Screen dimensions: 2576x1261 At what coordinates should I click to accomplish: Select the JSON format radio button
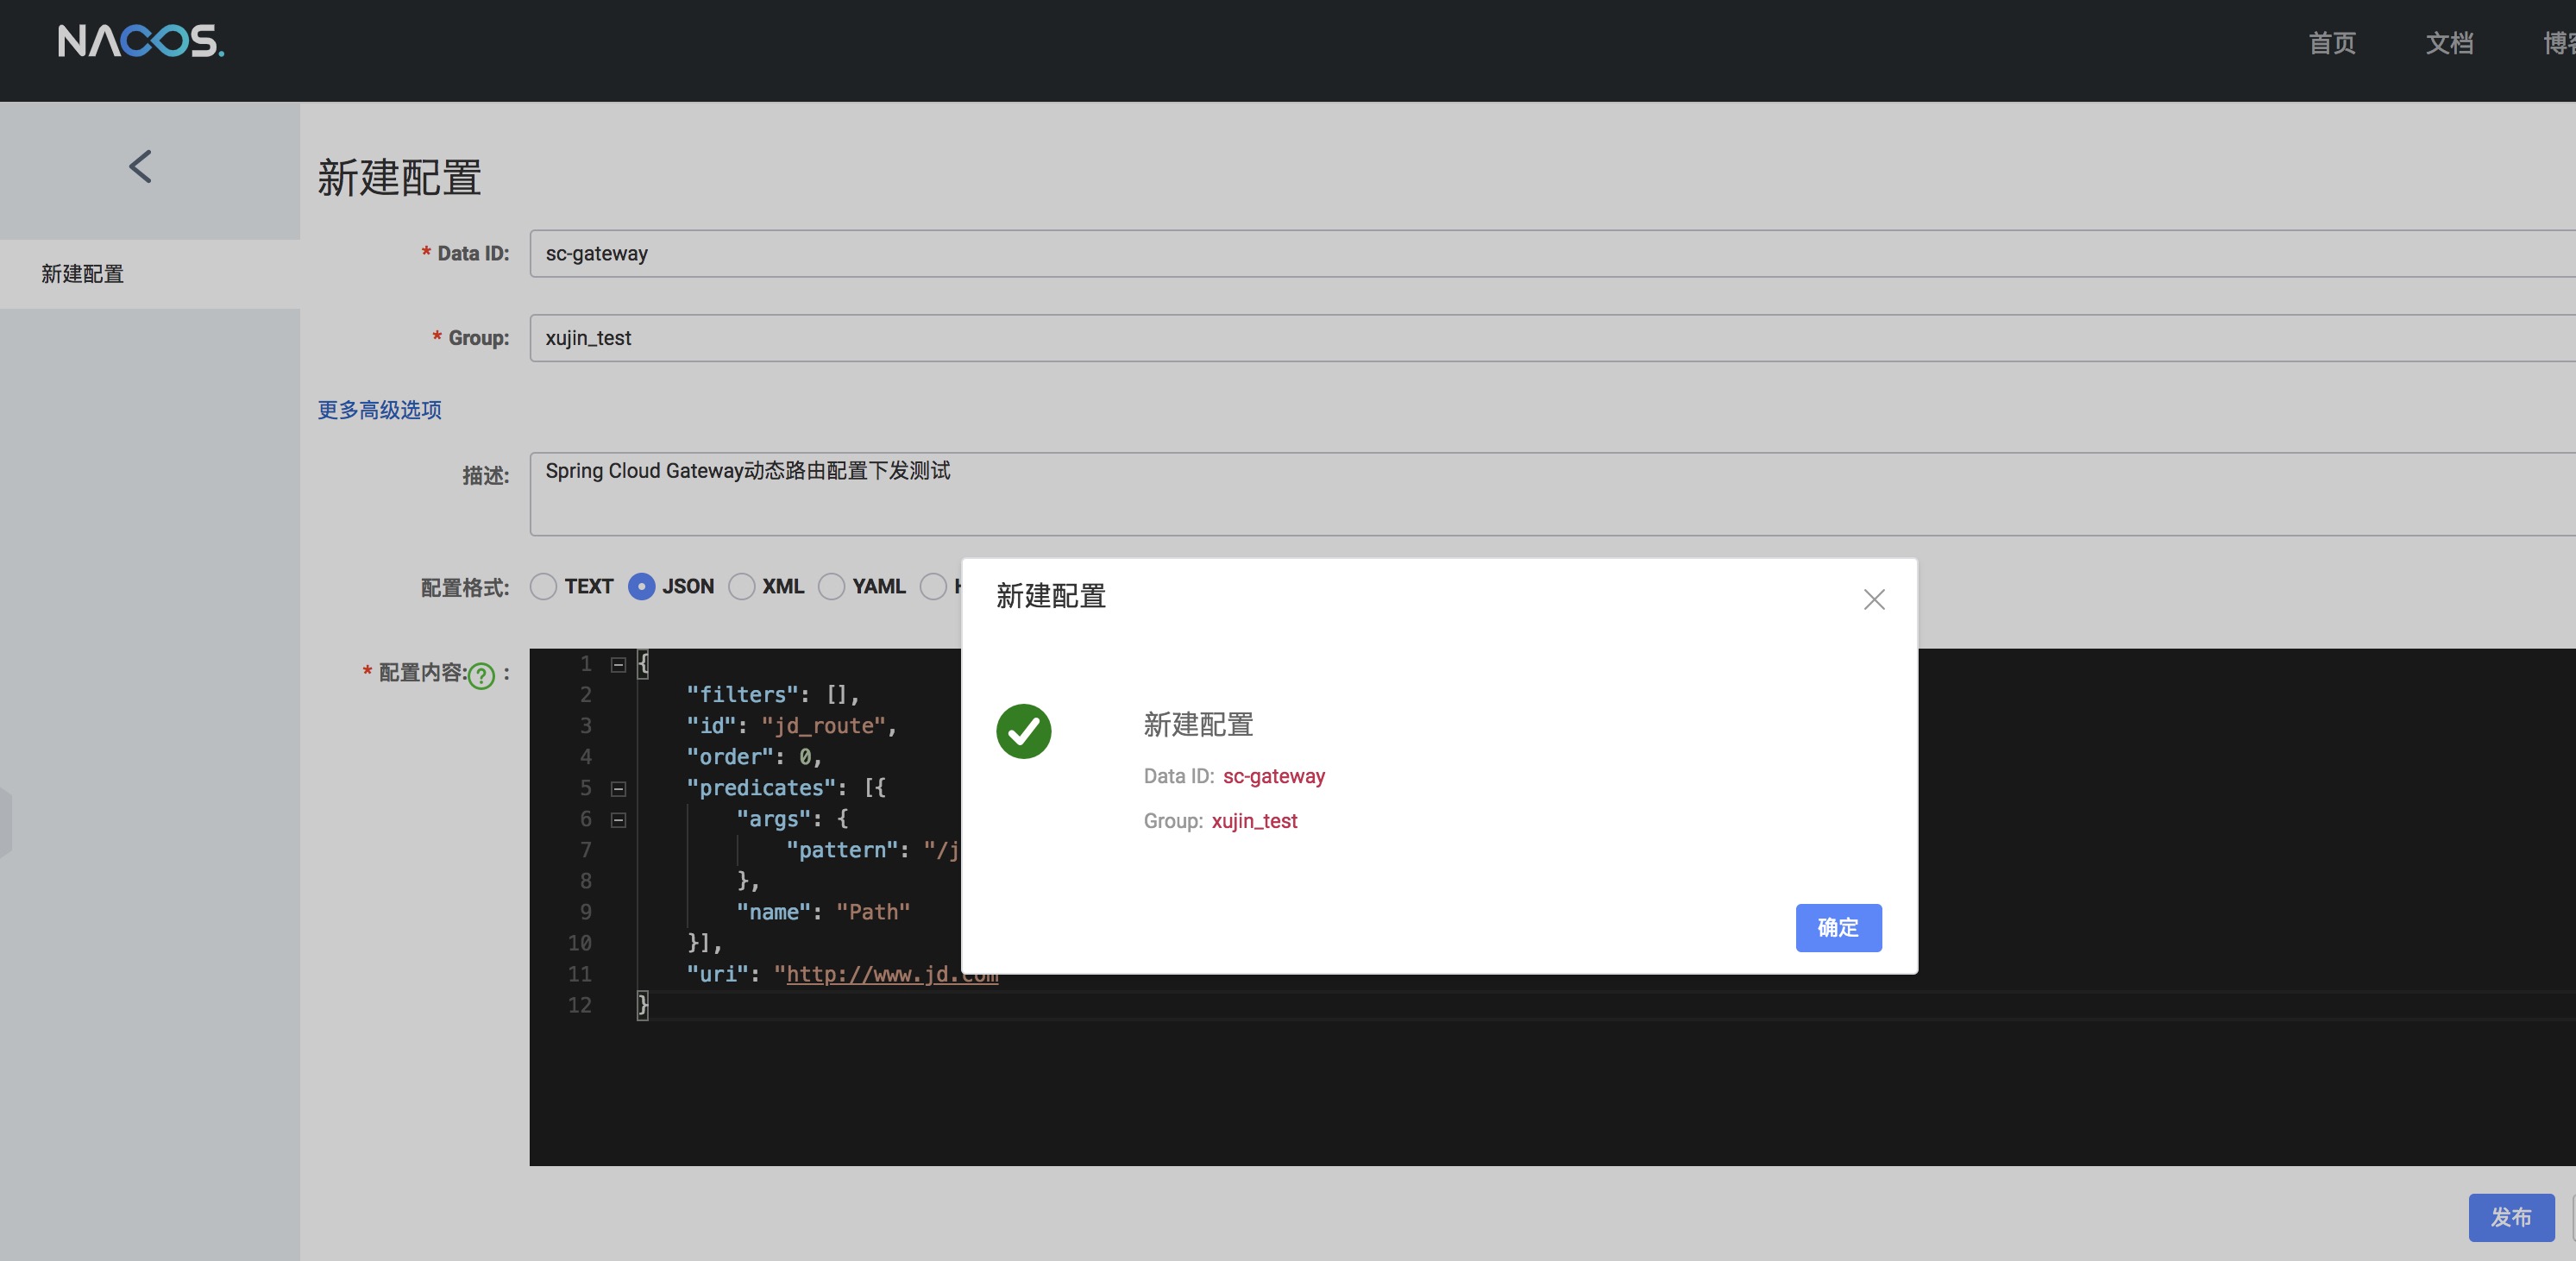click(x=641, y=586)
